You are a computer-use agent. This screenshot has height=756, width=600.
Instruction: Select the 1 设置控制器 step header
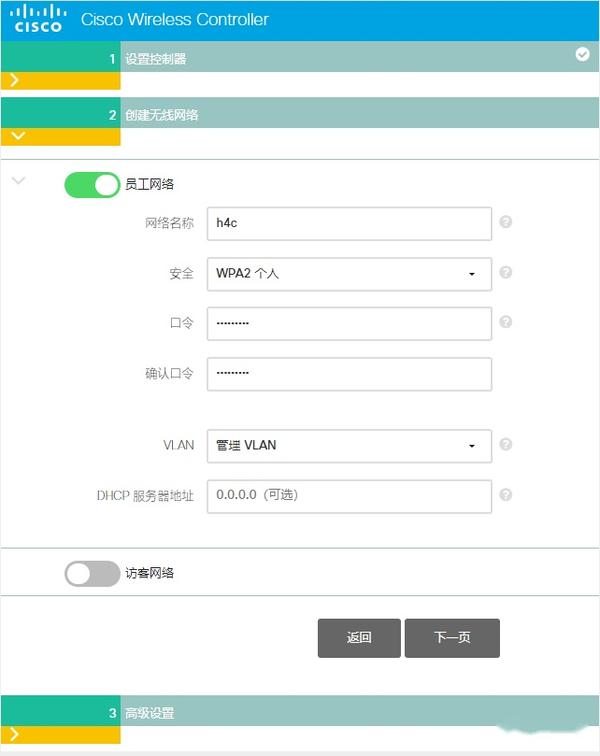pos(300,57)
